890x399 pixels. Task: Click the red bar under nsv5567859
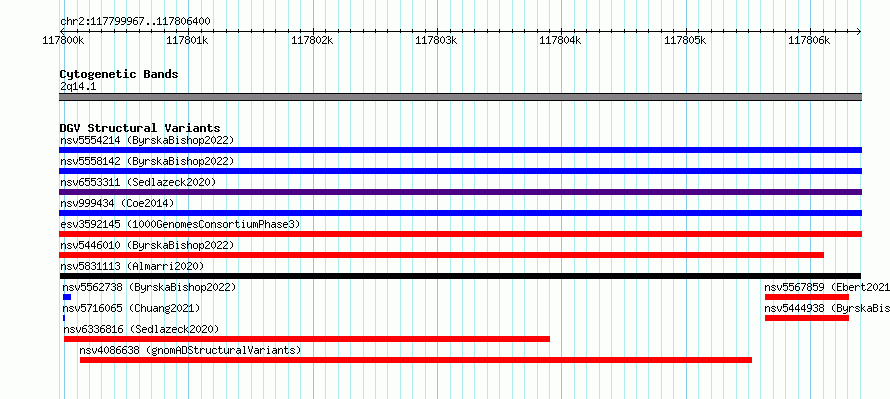pyautogui.click(x=807, y=297)
